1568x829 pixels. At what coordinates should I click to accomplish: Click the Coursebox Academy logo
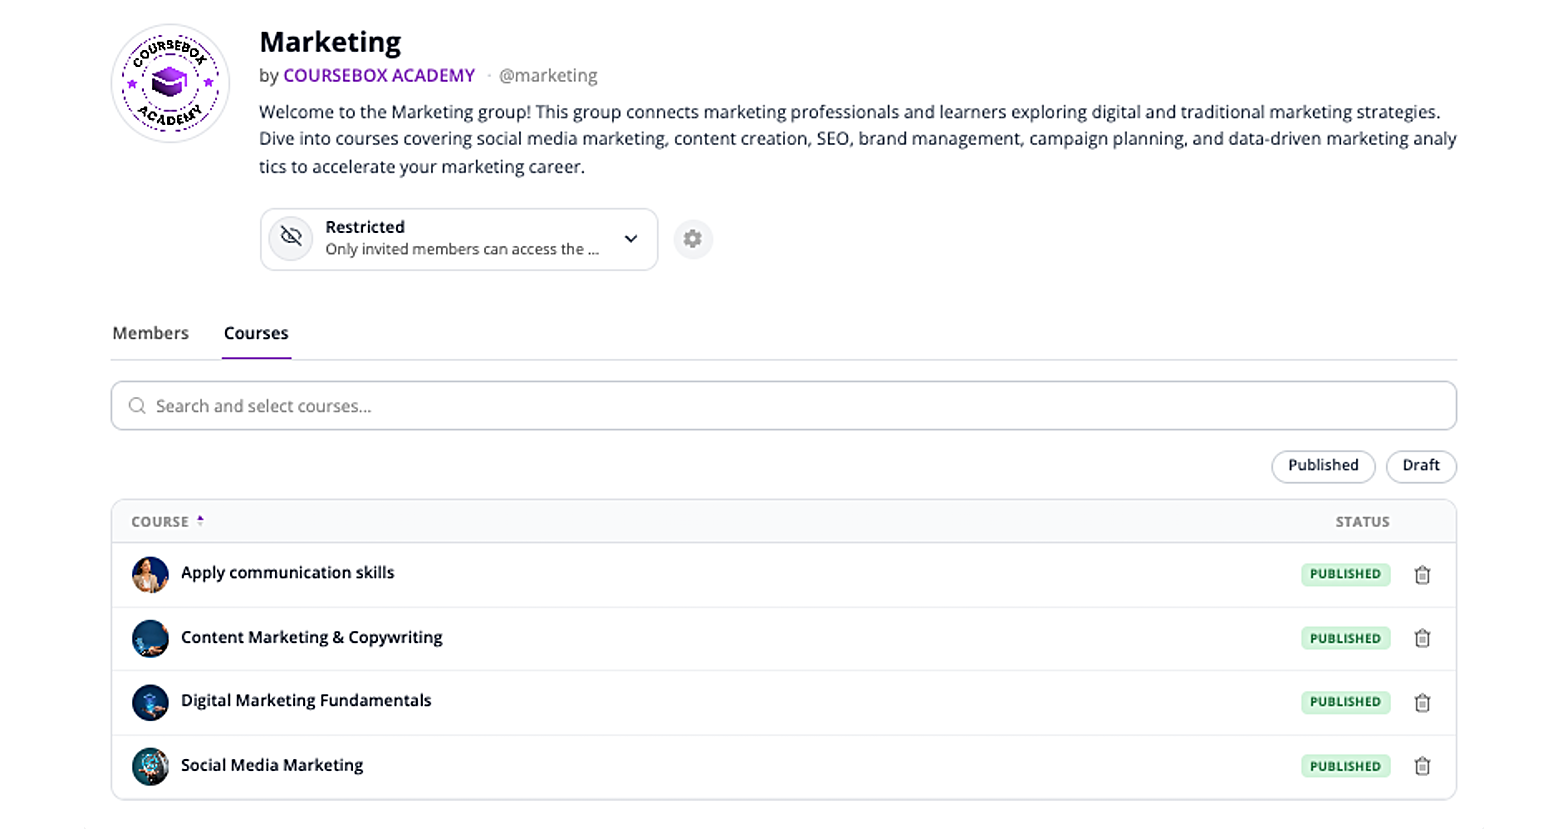pyautogui.click(x=170, y=84)
